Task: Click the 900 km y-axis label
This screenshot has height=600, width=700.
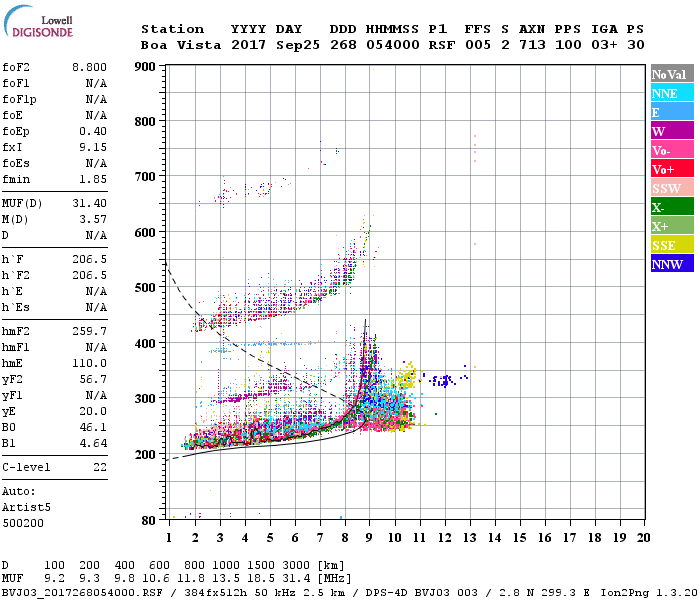Action: [145, 67]
